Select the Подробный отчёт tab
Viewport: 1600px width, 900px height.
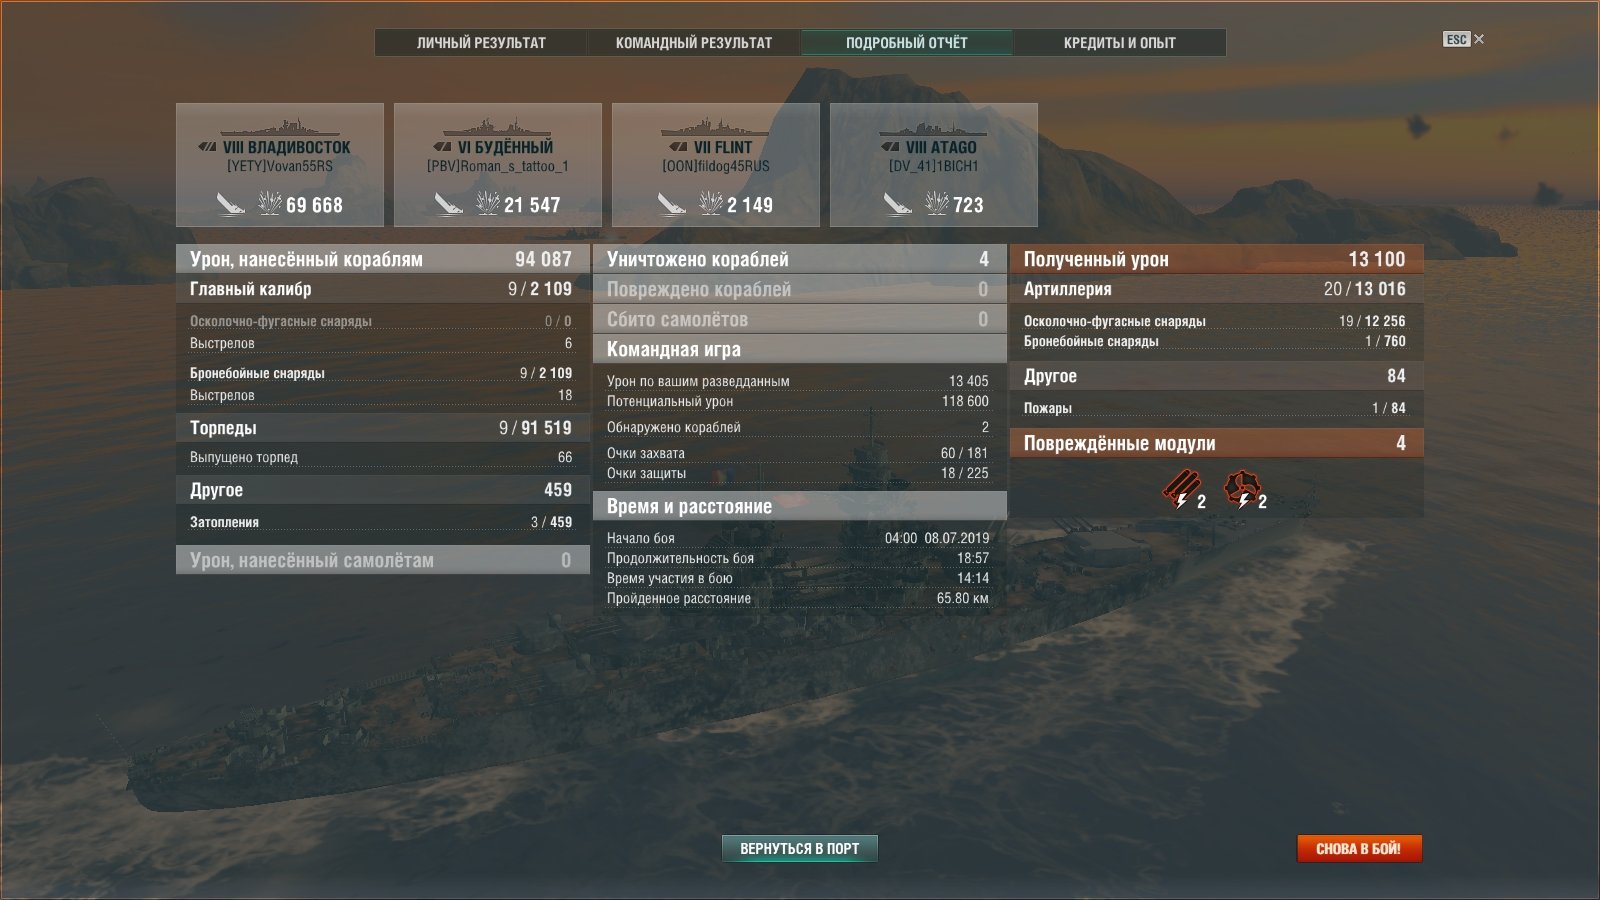point(907,42)
